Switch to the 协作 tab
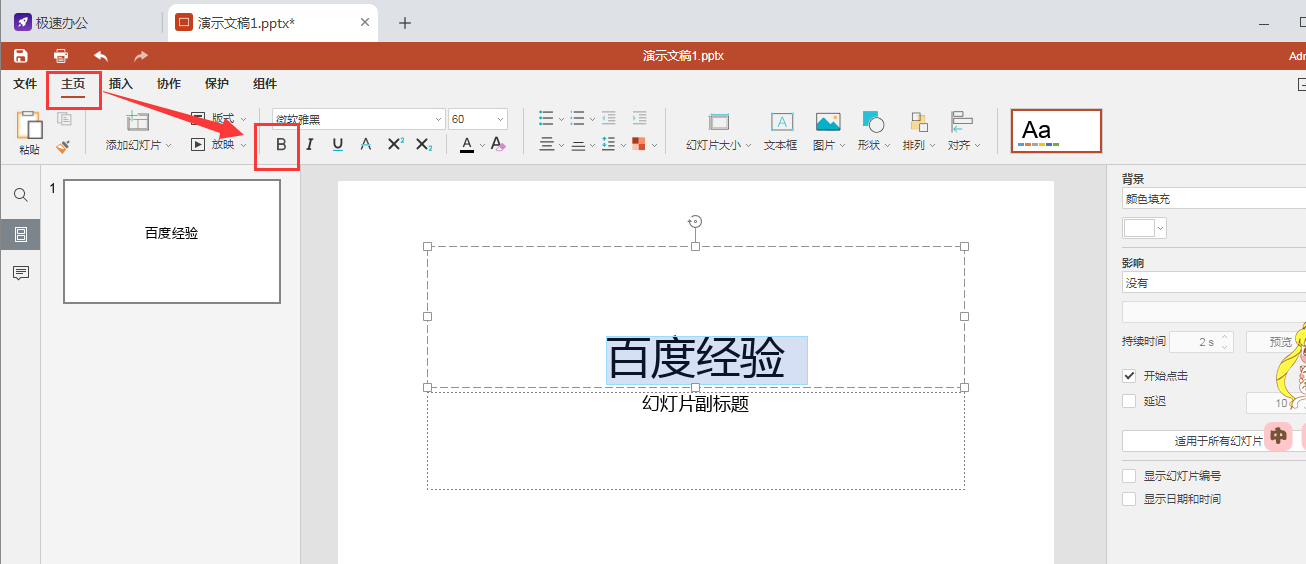1306x564 pixels. click(x=169, y=84)
